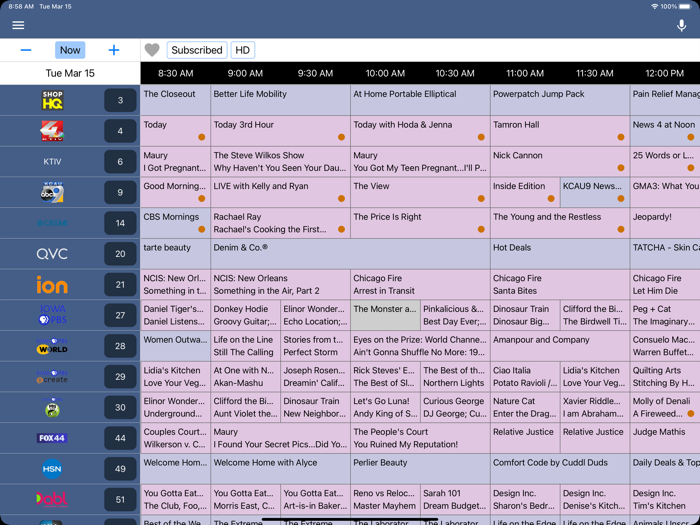Select the KCAU abc9 channel logo
Viewport: 700px width, 525px height.
[x=52, y=192]
